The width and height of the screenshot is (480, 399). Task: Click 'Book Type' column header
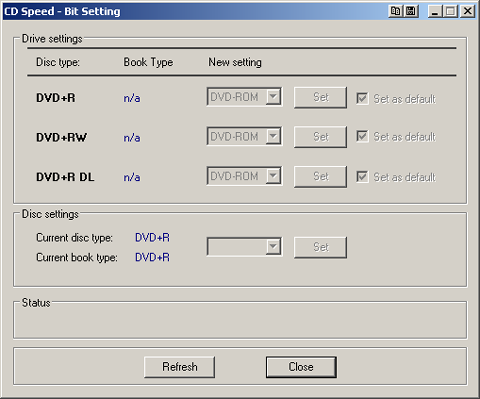point(148,62)
